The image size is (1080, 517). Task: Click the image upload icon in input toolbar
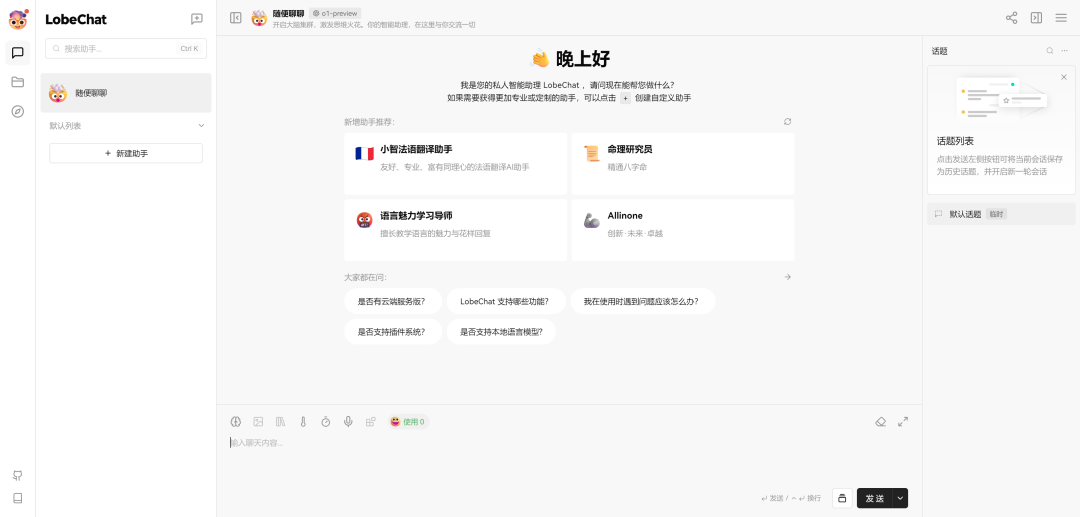pos(258,422)
